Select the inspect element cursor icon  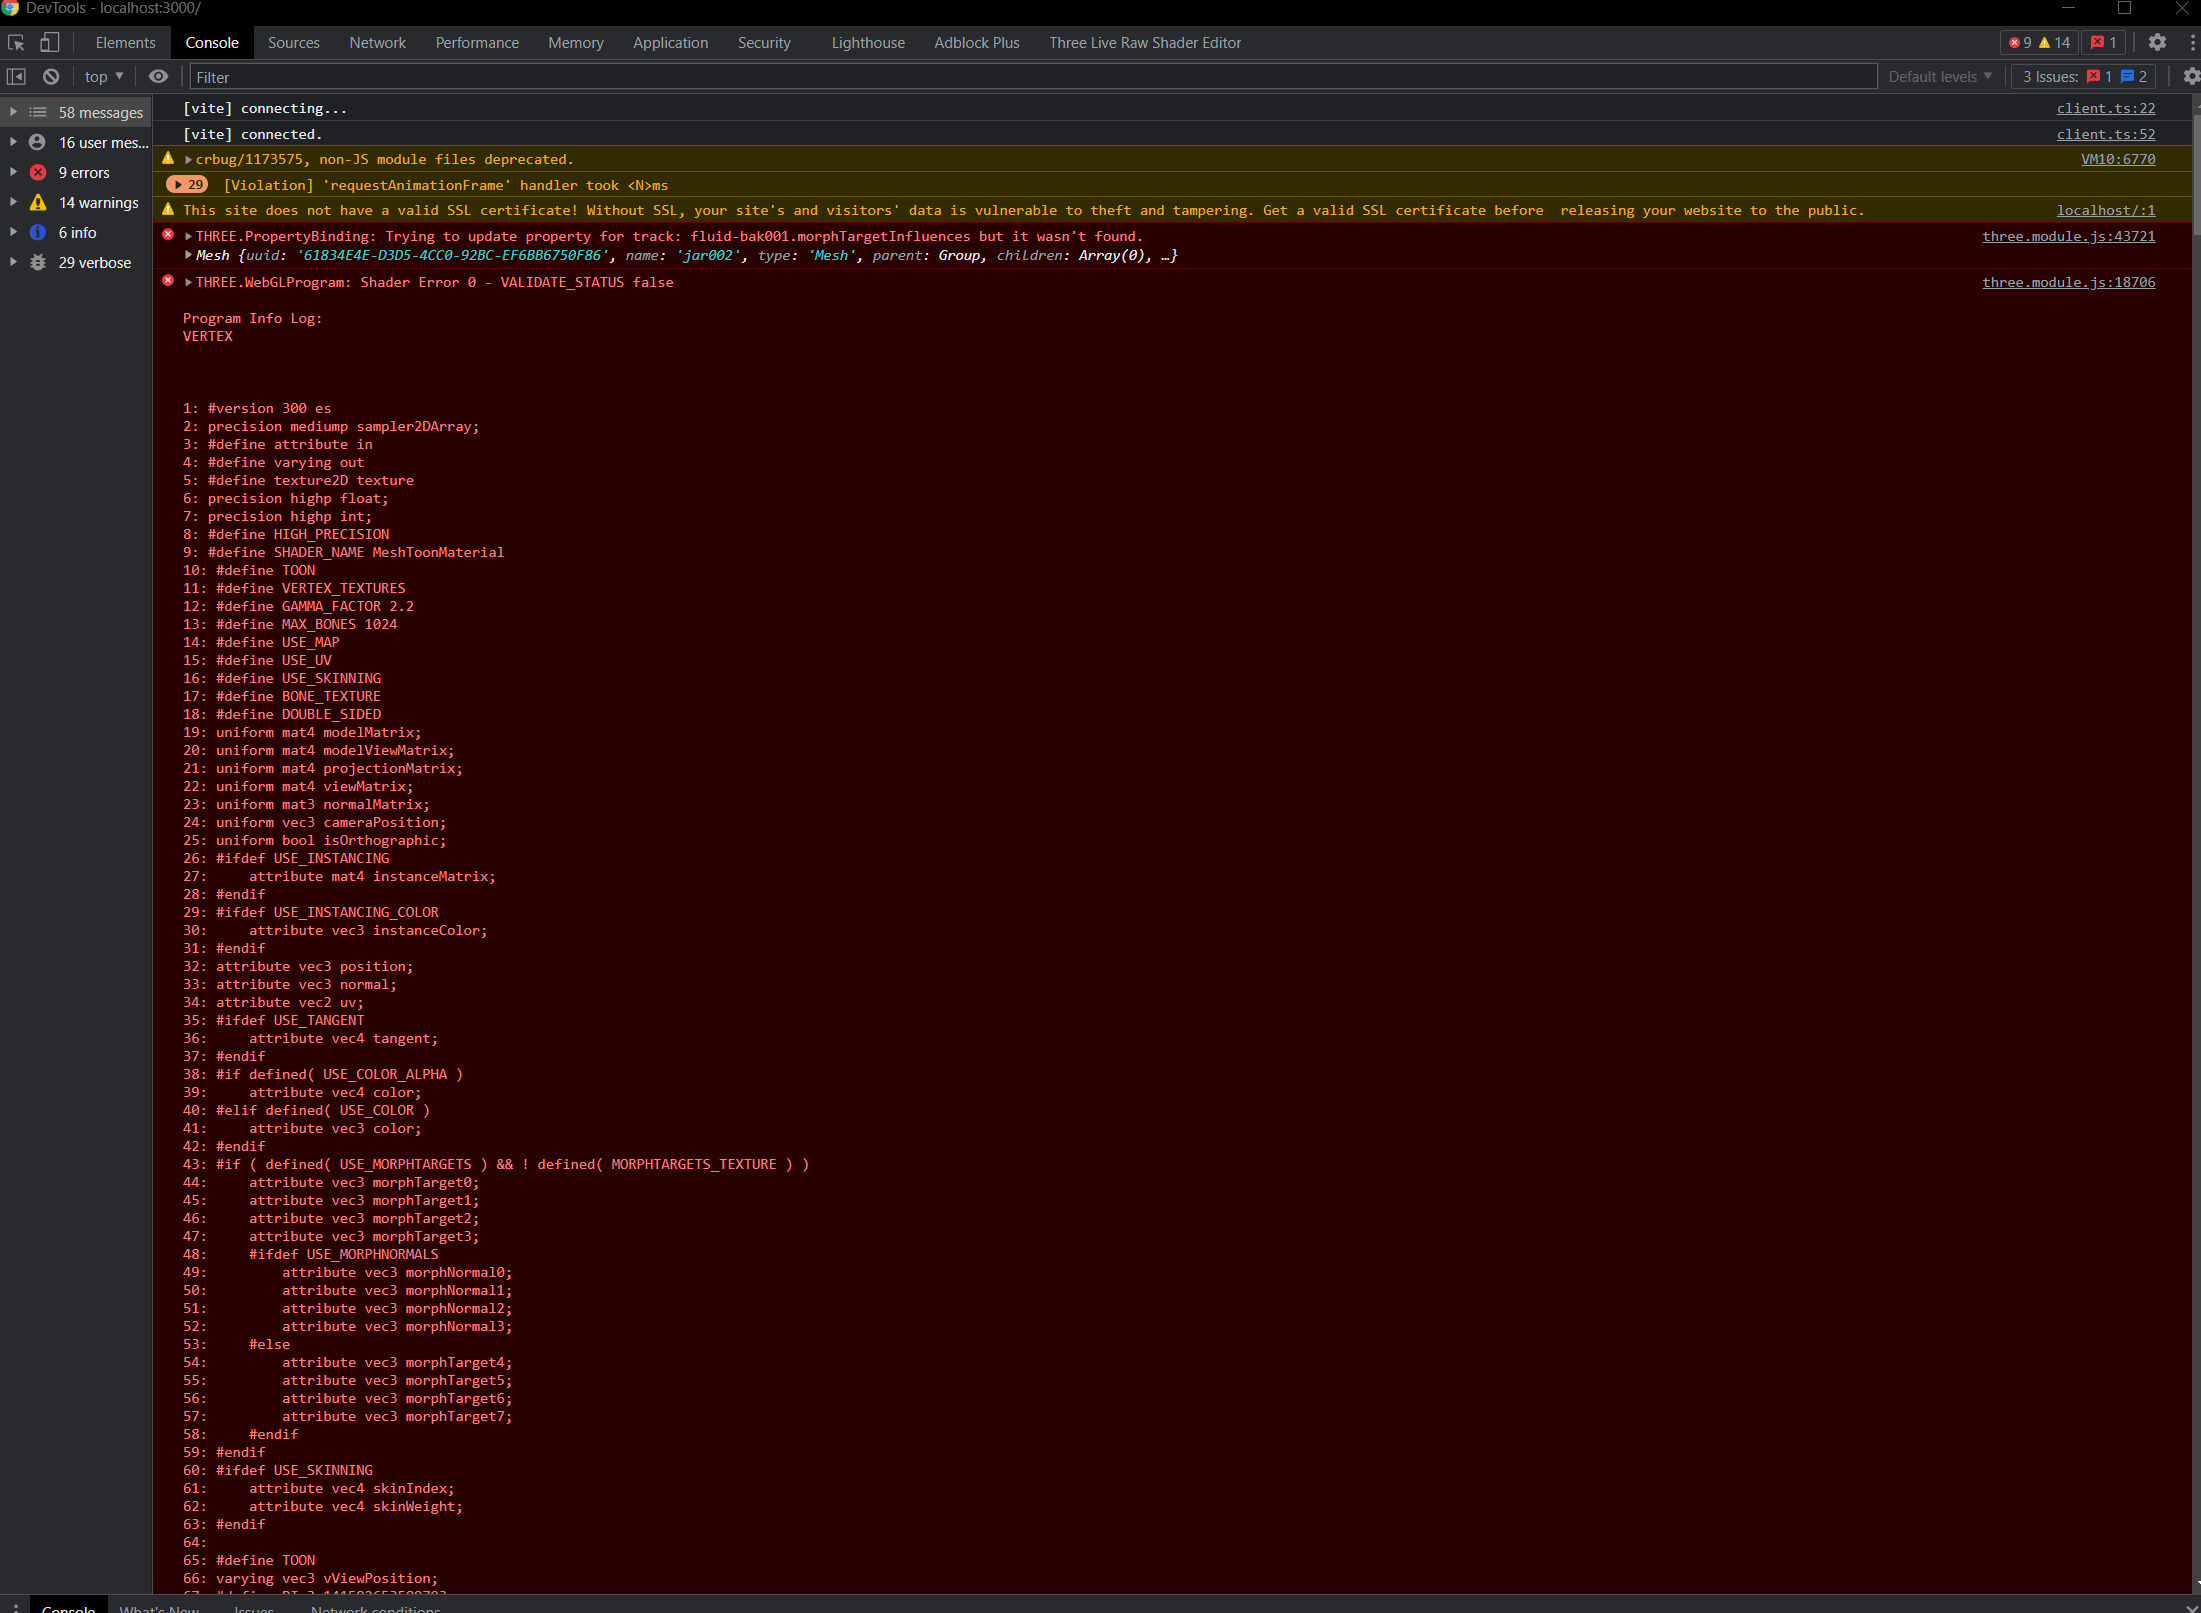click(x=15, y=42)
